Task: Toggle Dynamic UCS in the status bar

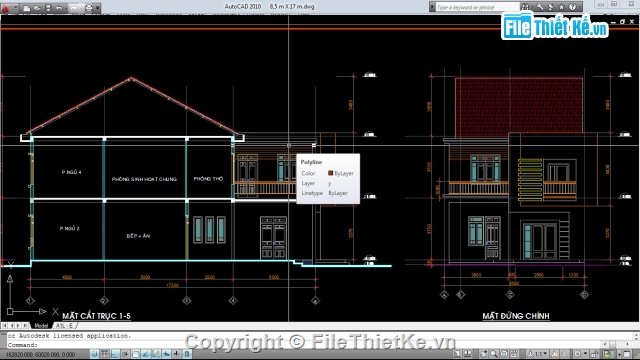Action: [x=156, y=354]
